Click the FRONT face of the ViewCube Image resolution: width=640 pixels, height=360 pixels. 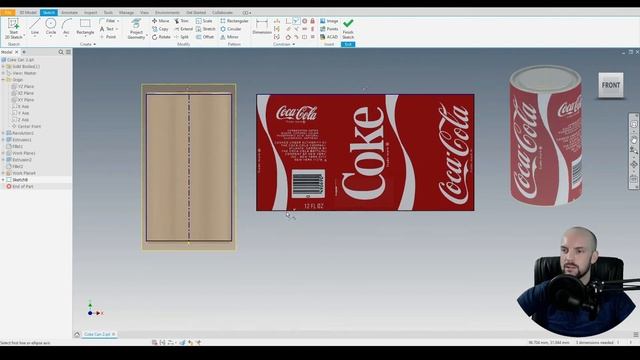pos(611,85)
